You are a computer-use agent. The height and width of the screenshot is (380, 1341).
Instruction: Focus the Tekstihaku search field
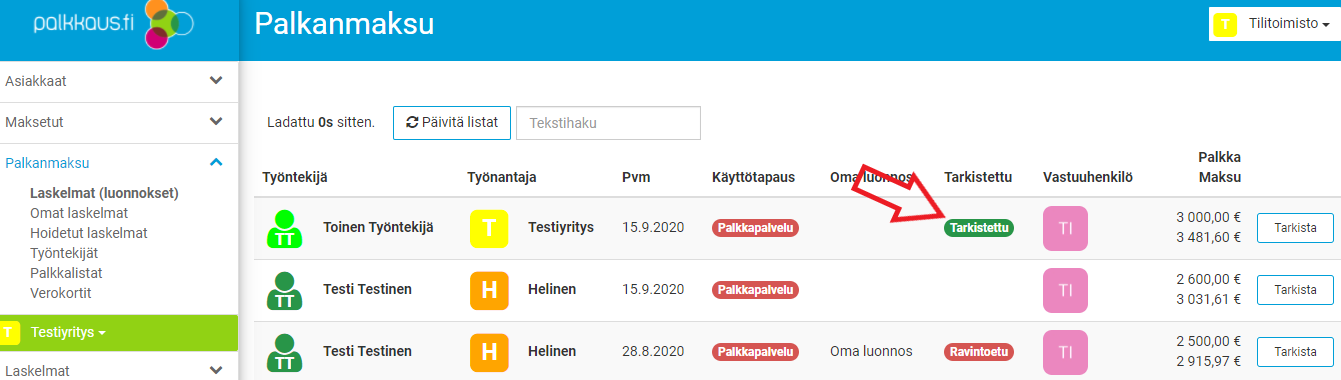pos(608,123)
